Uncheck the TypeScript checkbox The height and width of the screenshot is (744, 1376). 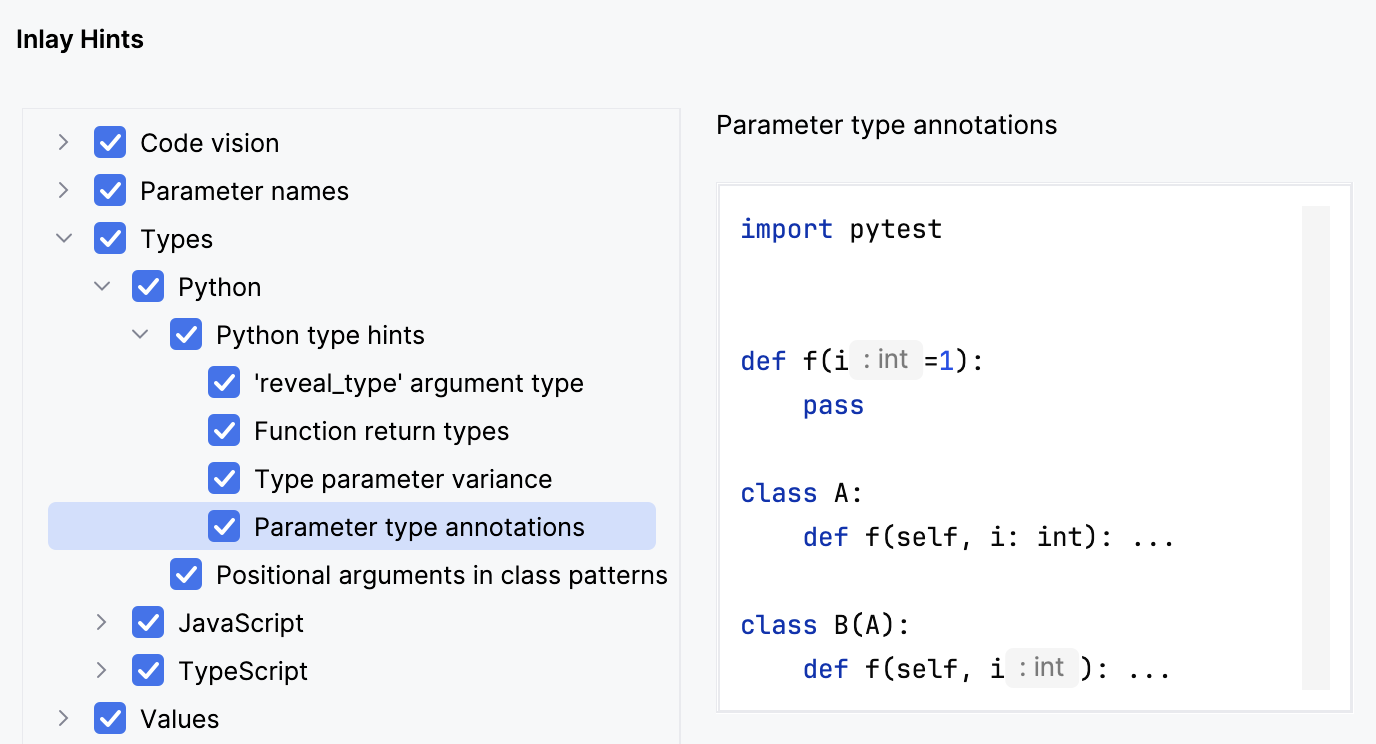(x=148, y=671)
